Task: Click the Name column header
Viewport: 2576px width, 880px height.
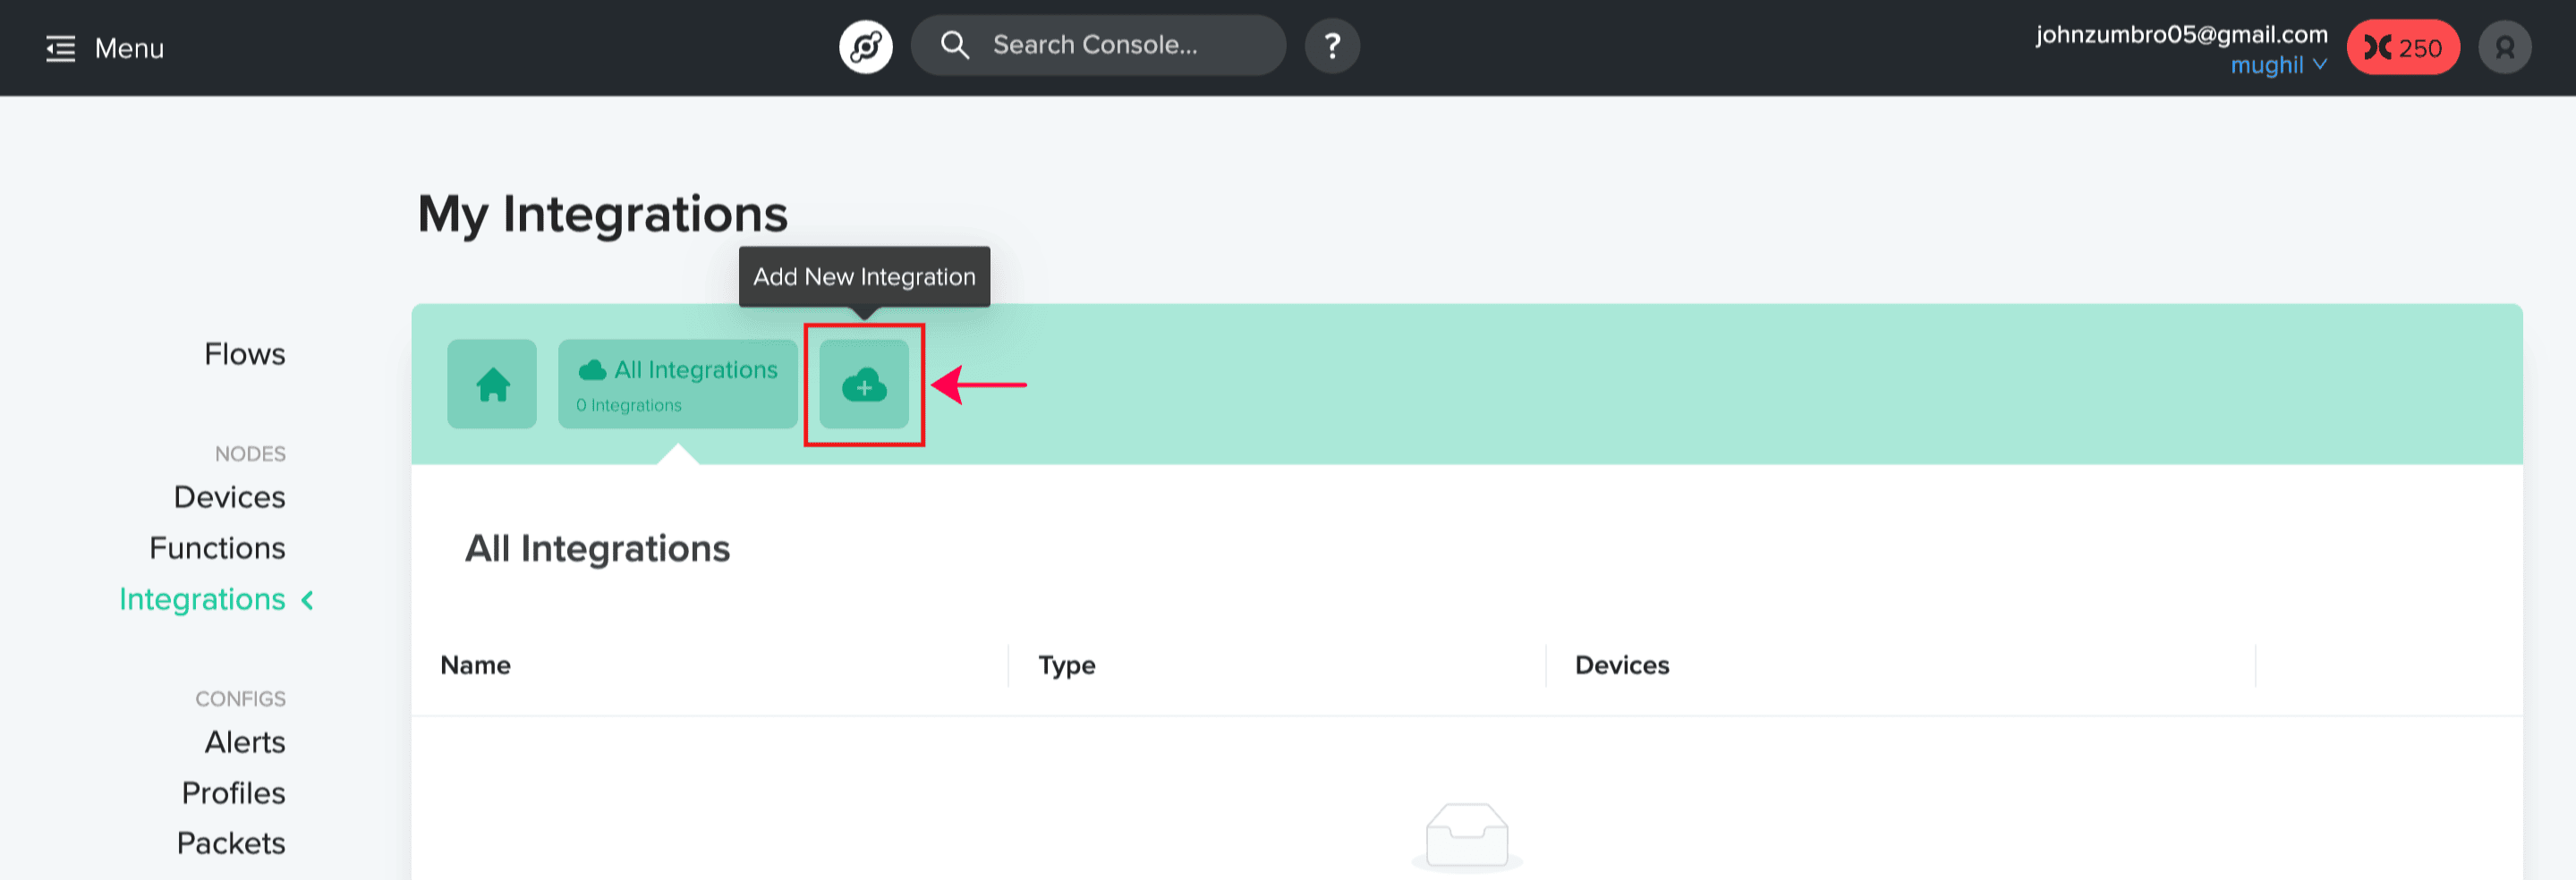Action: 475,665
